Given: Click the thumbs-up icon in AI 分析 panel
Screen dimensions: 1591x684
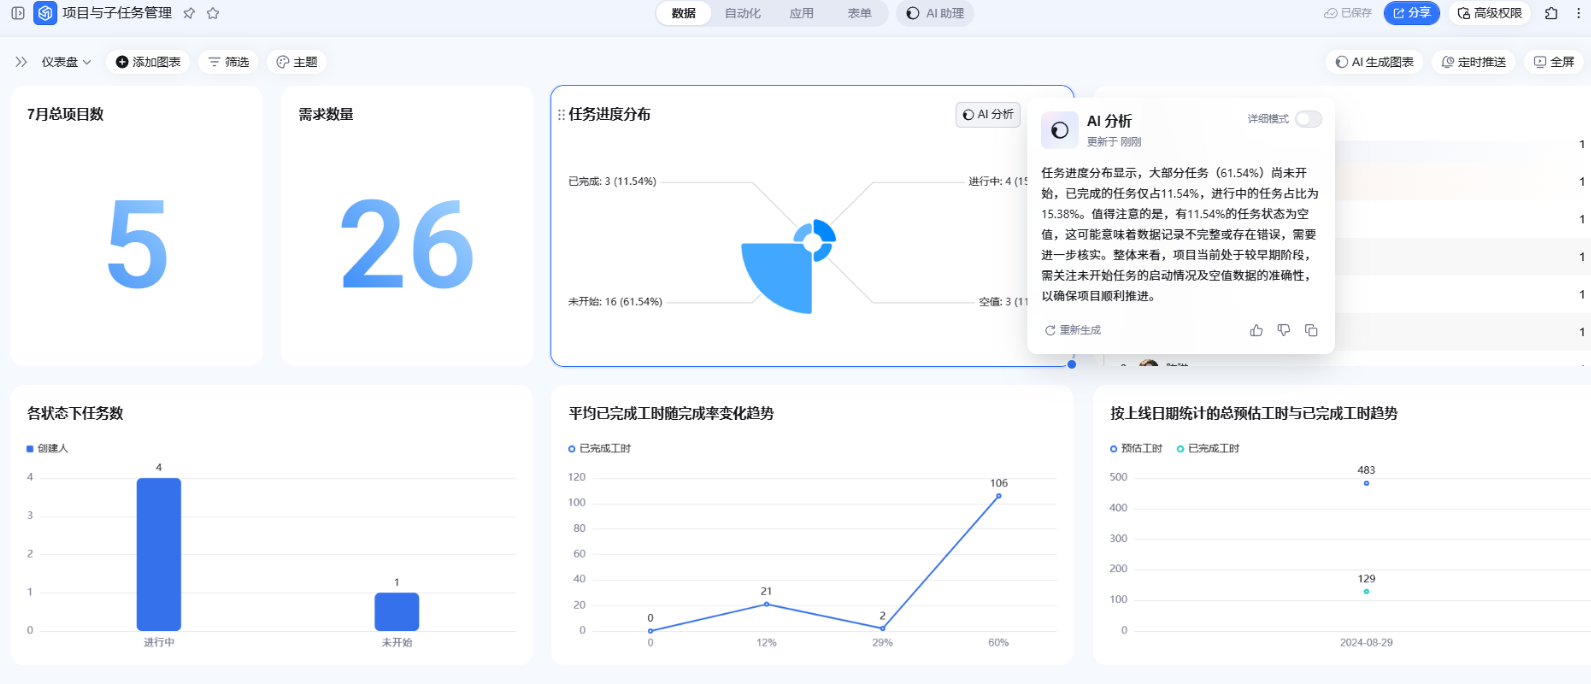Looking at the screenshot, I should pyautogui.click(x=1256, y=330).
